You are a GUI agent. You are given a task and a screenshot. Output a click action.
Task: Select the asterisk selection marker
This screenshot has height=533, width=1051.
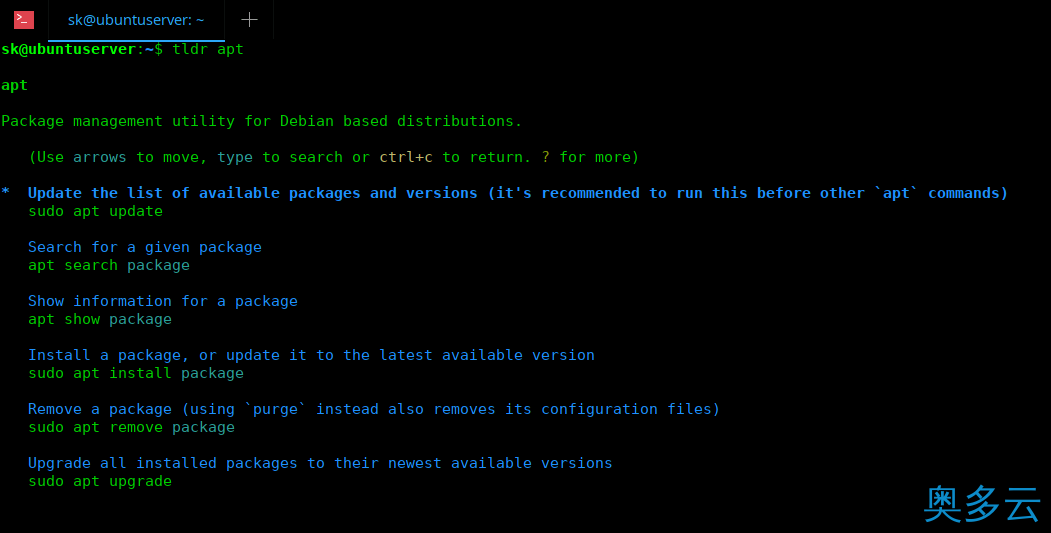click(5, 193)
